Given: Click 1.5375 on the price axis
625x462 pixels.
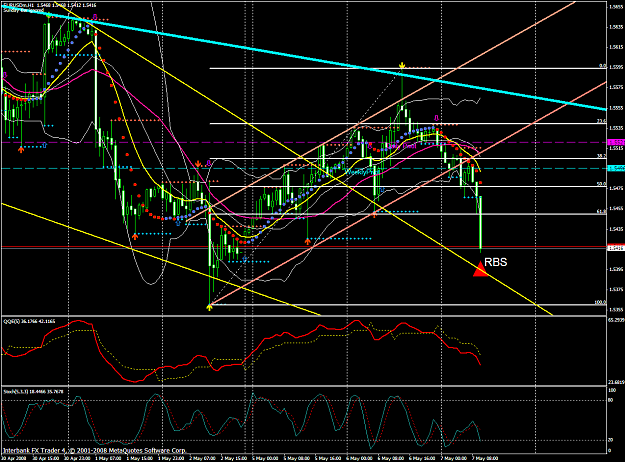Looking at the screenshot, I should (617, 289).
